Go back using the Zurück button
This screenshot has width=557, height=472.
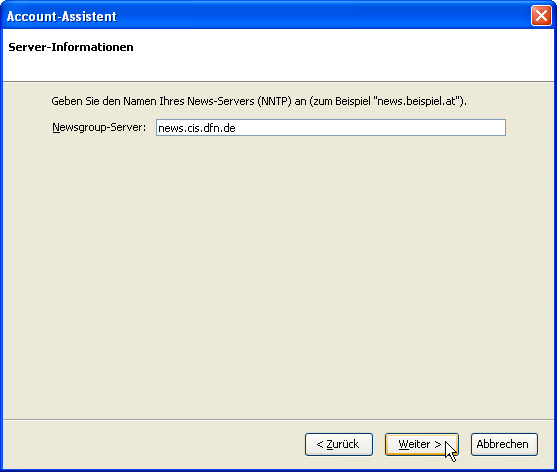coord(339,444)
